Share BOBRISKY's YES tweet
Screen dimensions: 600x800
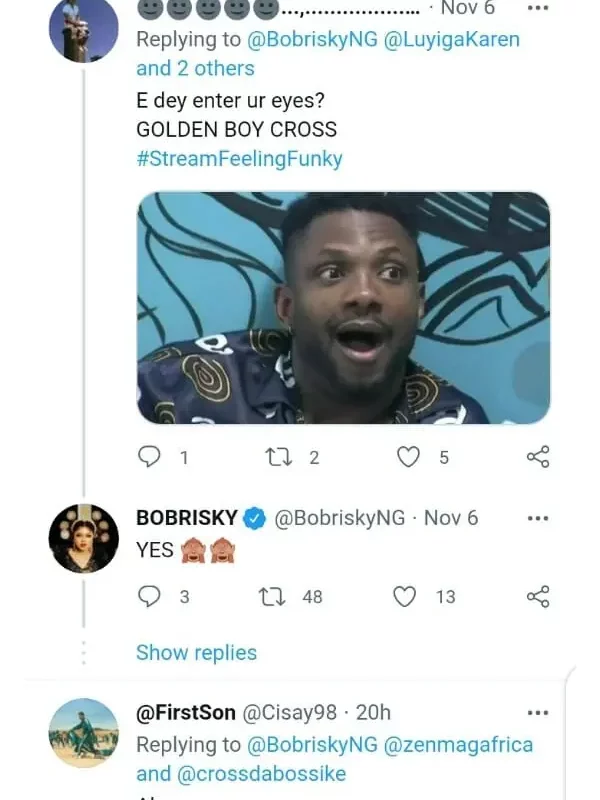(537, 596)
